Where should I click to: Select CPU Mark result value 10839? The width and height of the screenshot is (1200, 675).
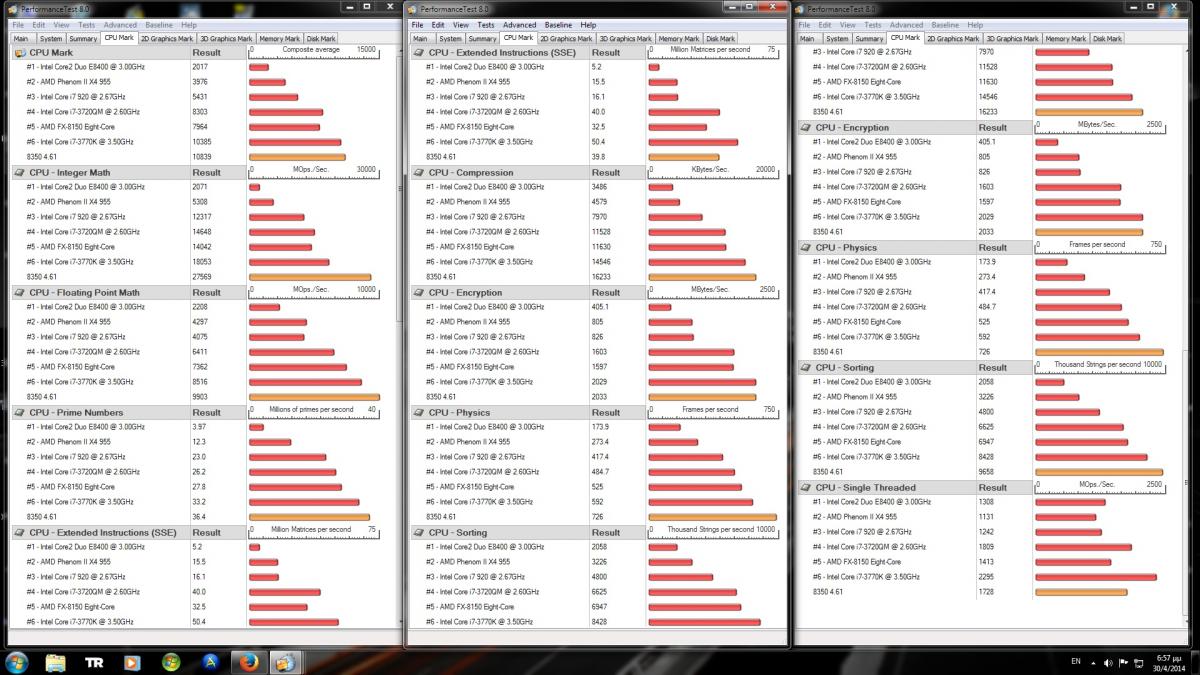click(x=202, y=157)
